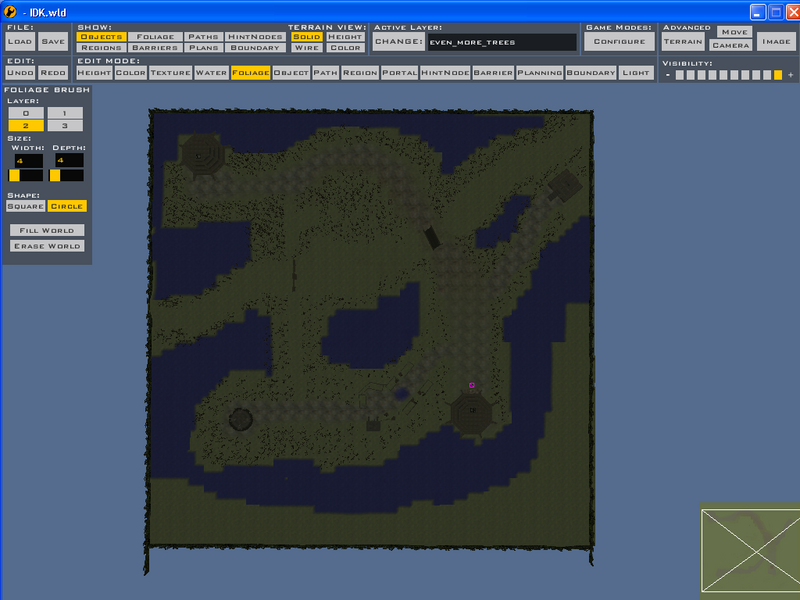Select Height terrain view

(345, 37)
